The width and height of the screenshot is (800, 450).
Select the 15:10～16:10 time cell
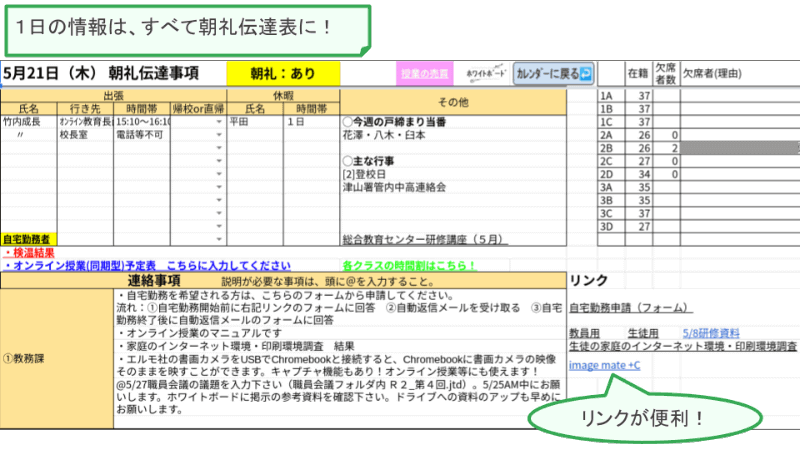[x=142, y=122]
